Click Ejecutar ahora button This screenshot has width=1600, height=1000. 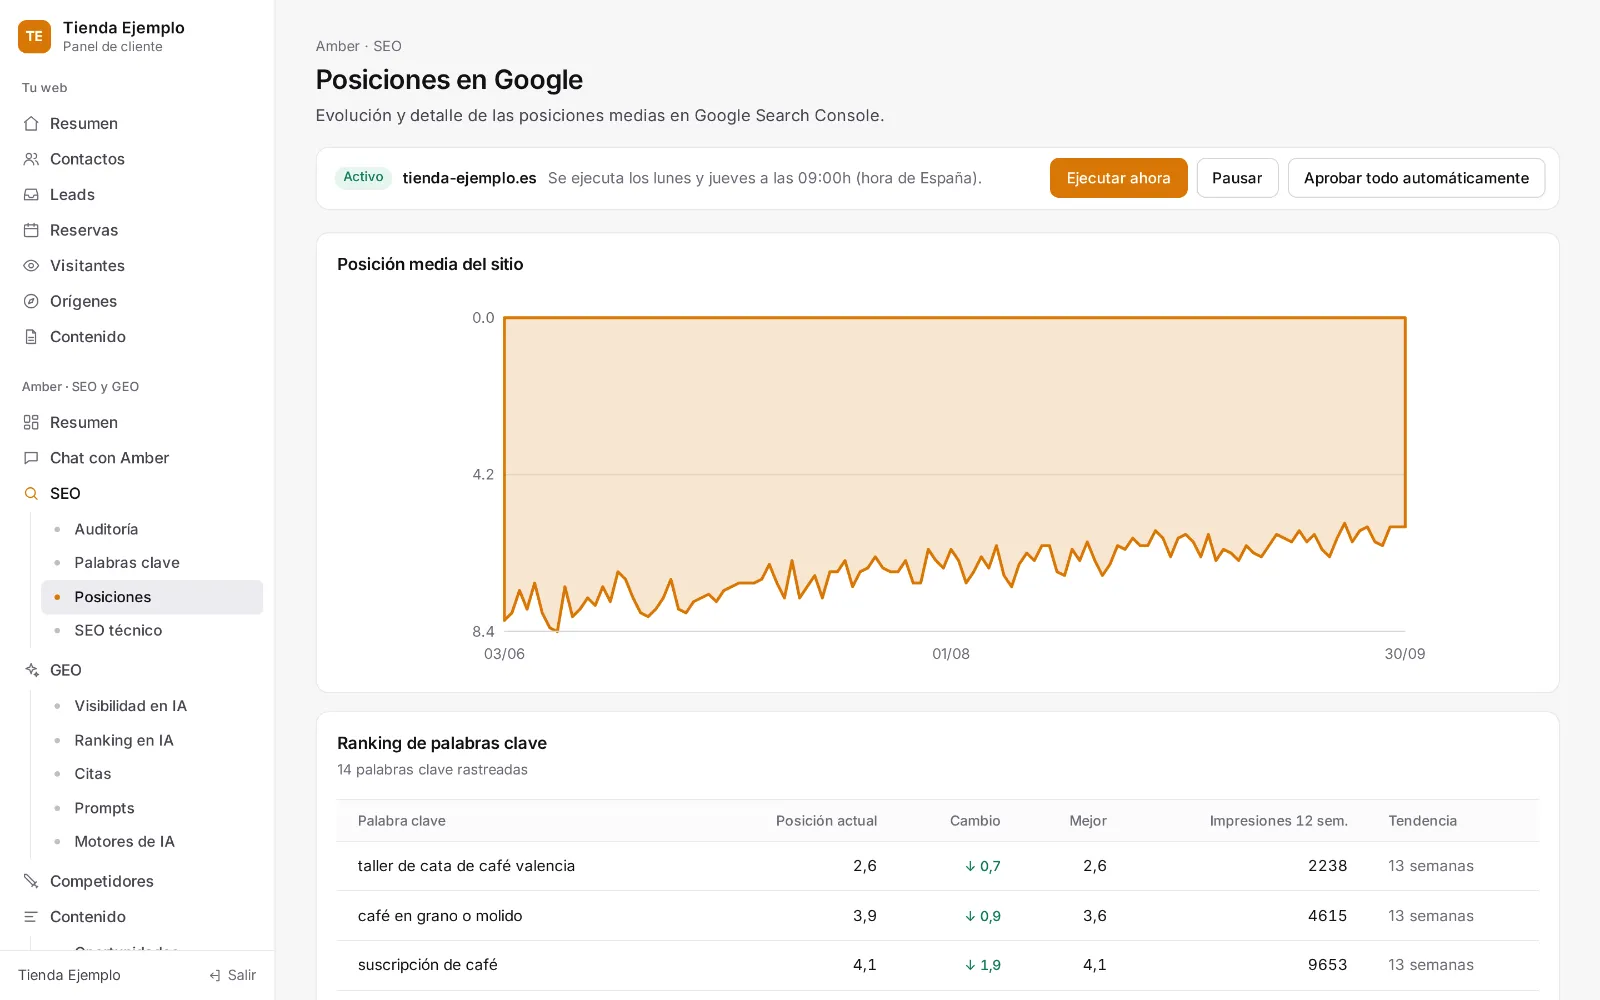(x=1118, y=178)
